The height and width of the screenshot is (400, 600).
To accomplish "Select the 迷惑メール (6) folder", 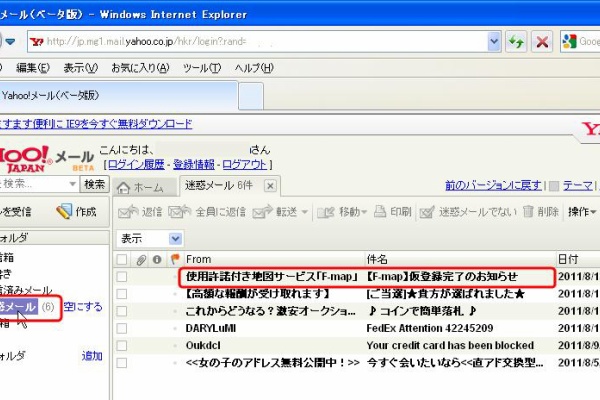I will tap(28, 307).
